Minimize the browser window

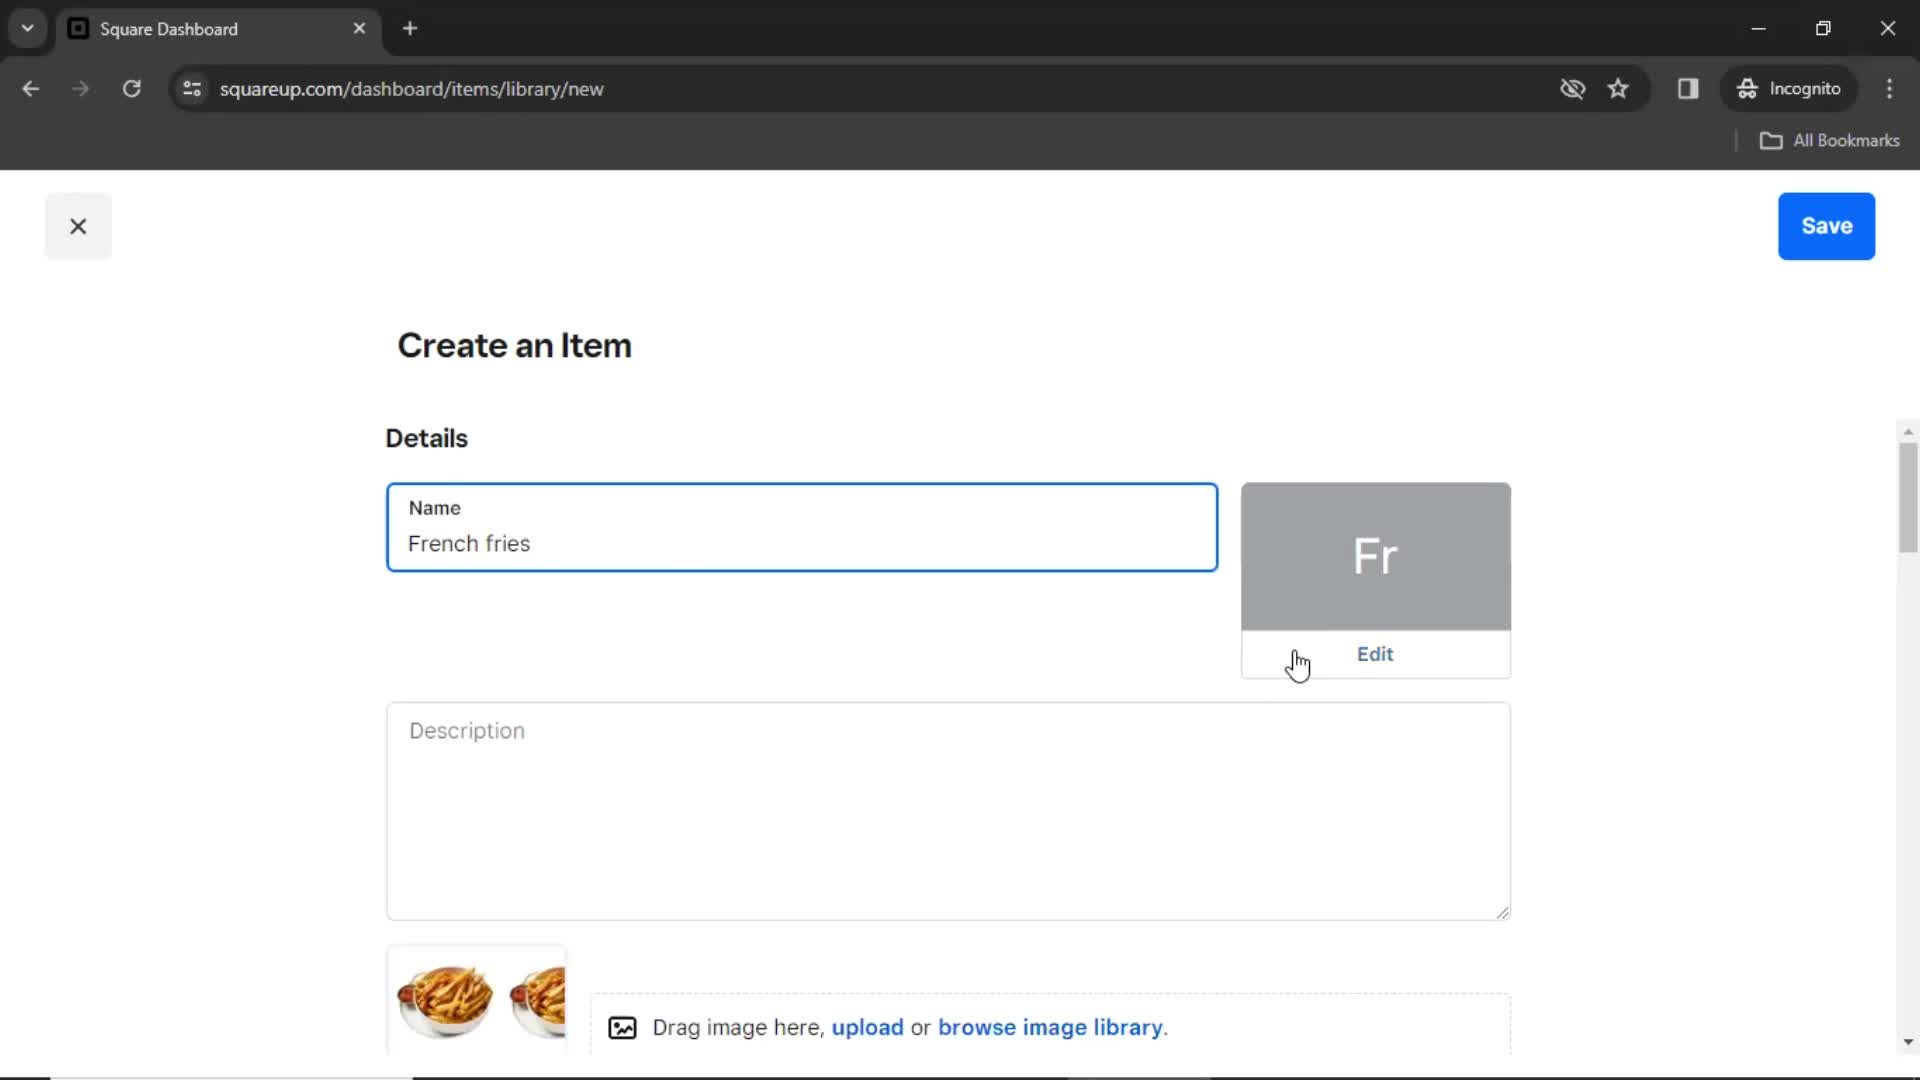[x=1759, y=29]
